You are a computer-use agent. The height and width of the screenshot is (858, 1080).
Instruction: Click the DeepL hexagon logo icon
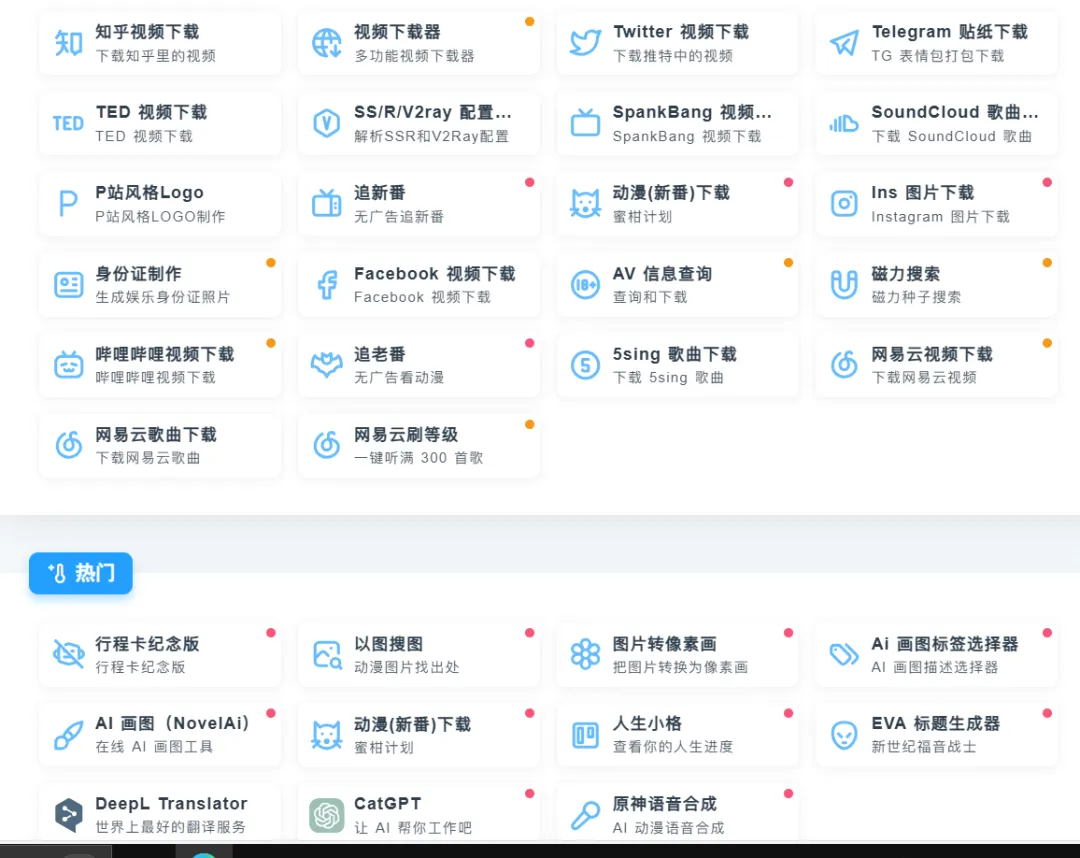(x=68, y=815)
